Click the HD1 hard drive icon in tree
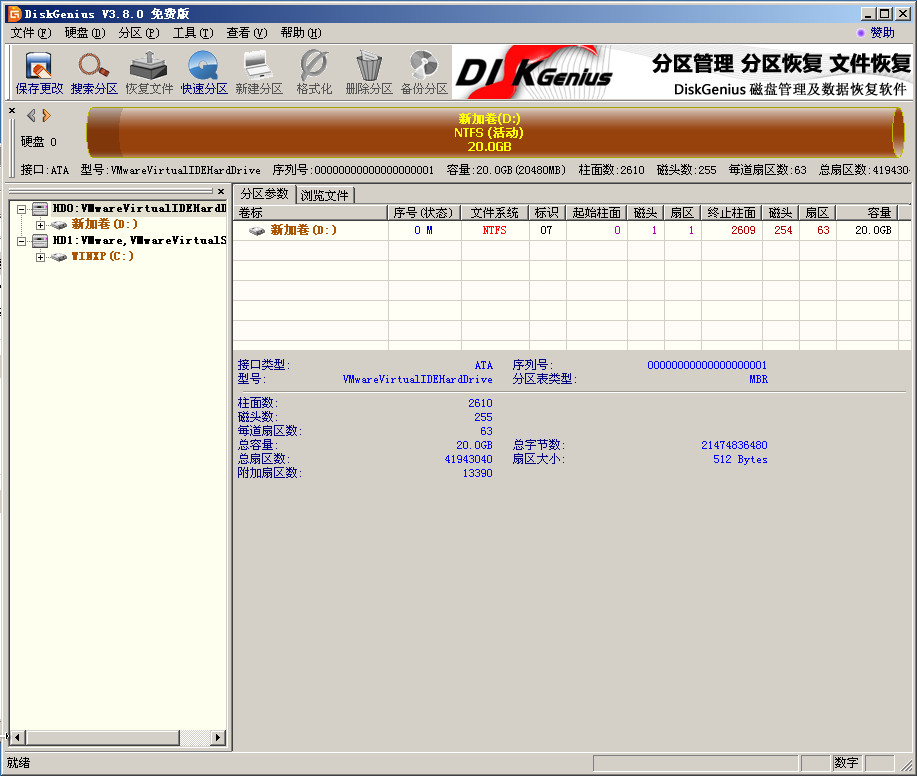 (40, 240)
